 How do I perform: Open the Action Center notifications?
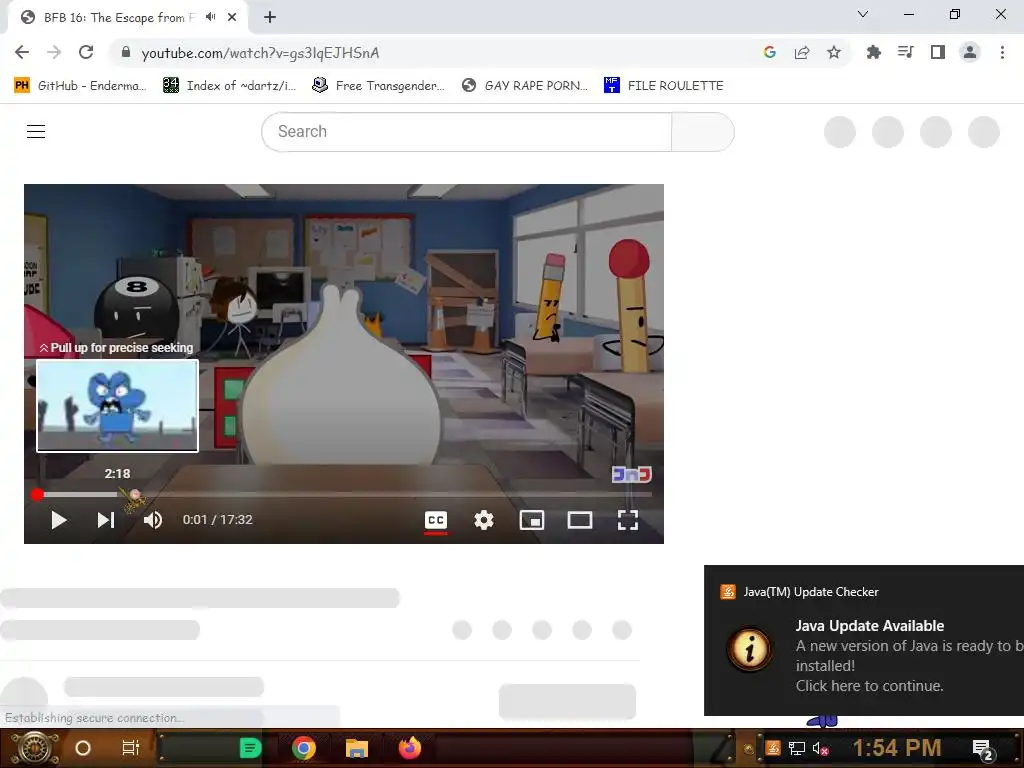984,750
